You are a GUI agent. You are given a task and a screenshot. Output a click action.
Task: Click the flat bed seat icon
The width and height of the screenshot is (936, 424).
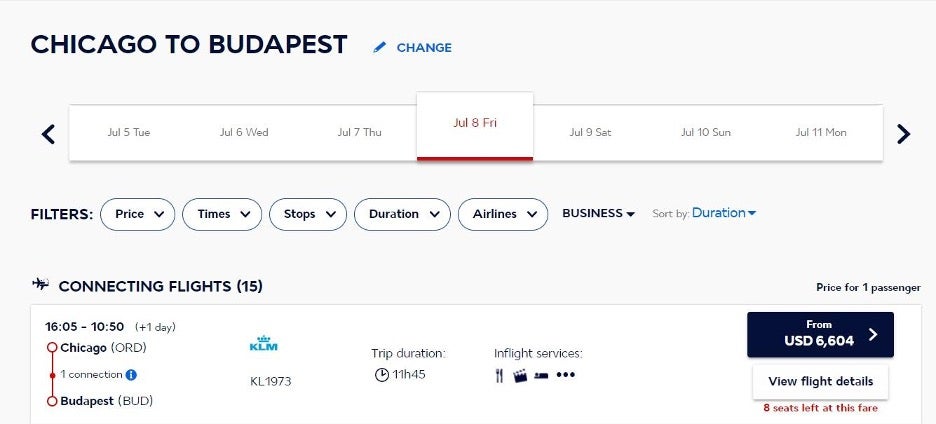click(541, 376)
